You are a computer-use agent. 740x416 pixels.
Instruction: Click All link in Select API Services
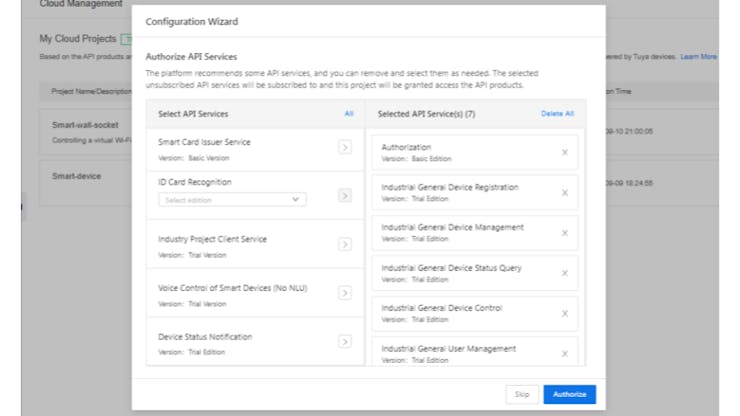(349, 114)
